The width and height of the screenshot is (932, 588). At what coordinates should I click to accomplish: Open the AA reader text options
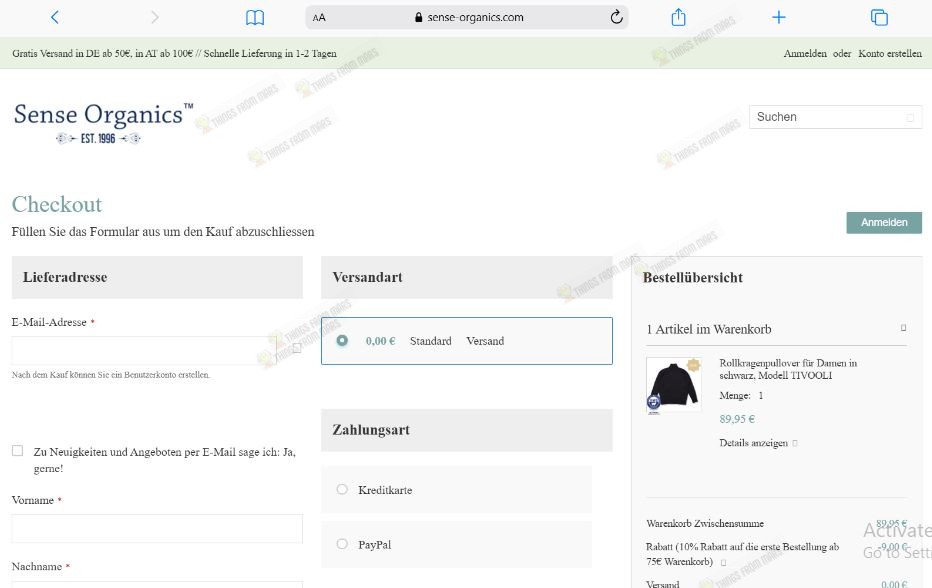tap(319, 18)
